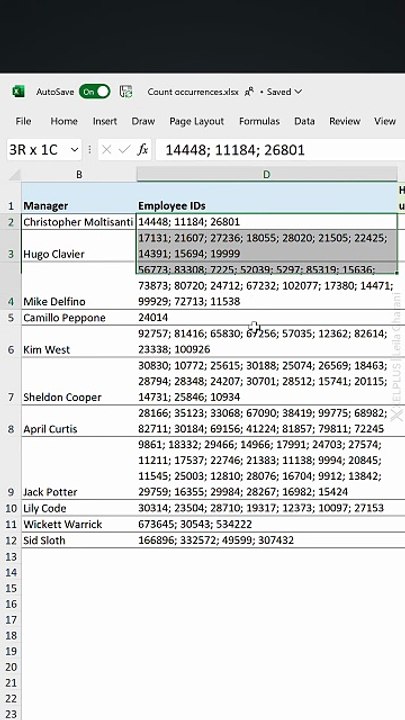Open the Page Layout tab
The height and width of the screenshot is (720, 405).
point(197,121)
